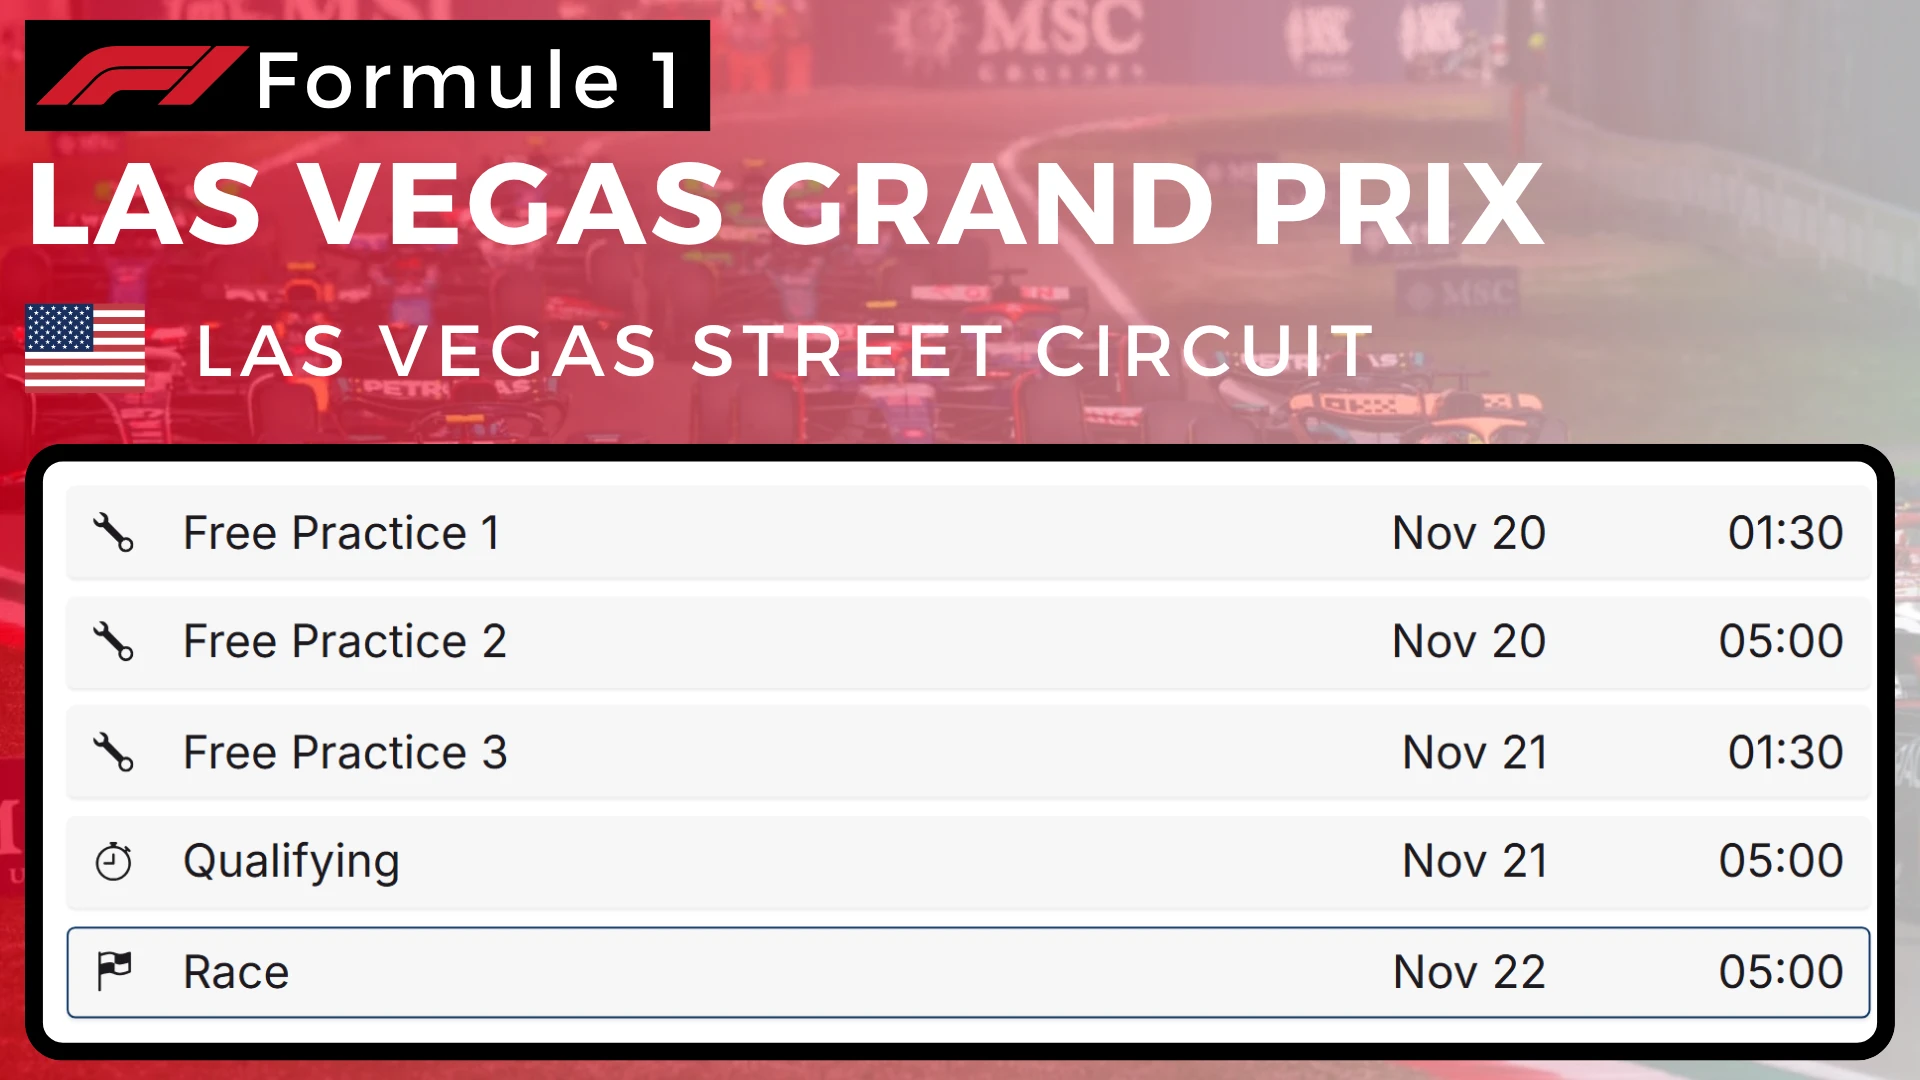The width and height of the screenshot is (1920, 1080).
Task: Click the Qualifying stopwatch icon
Action: point(113,861)
